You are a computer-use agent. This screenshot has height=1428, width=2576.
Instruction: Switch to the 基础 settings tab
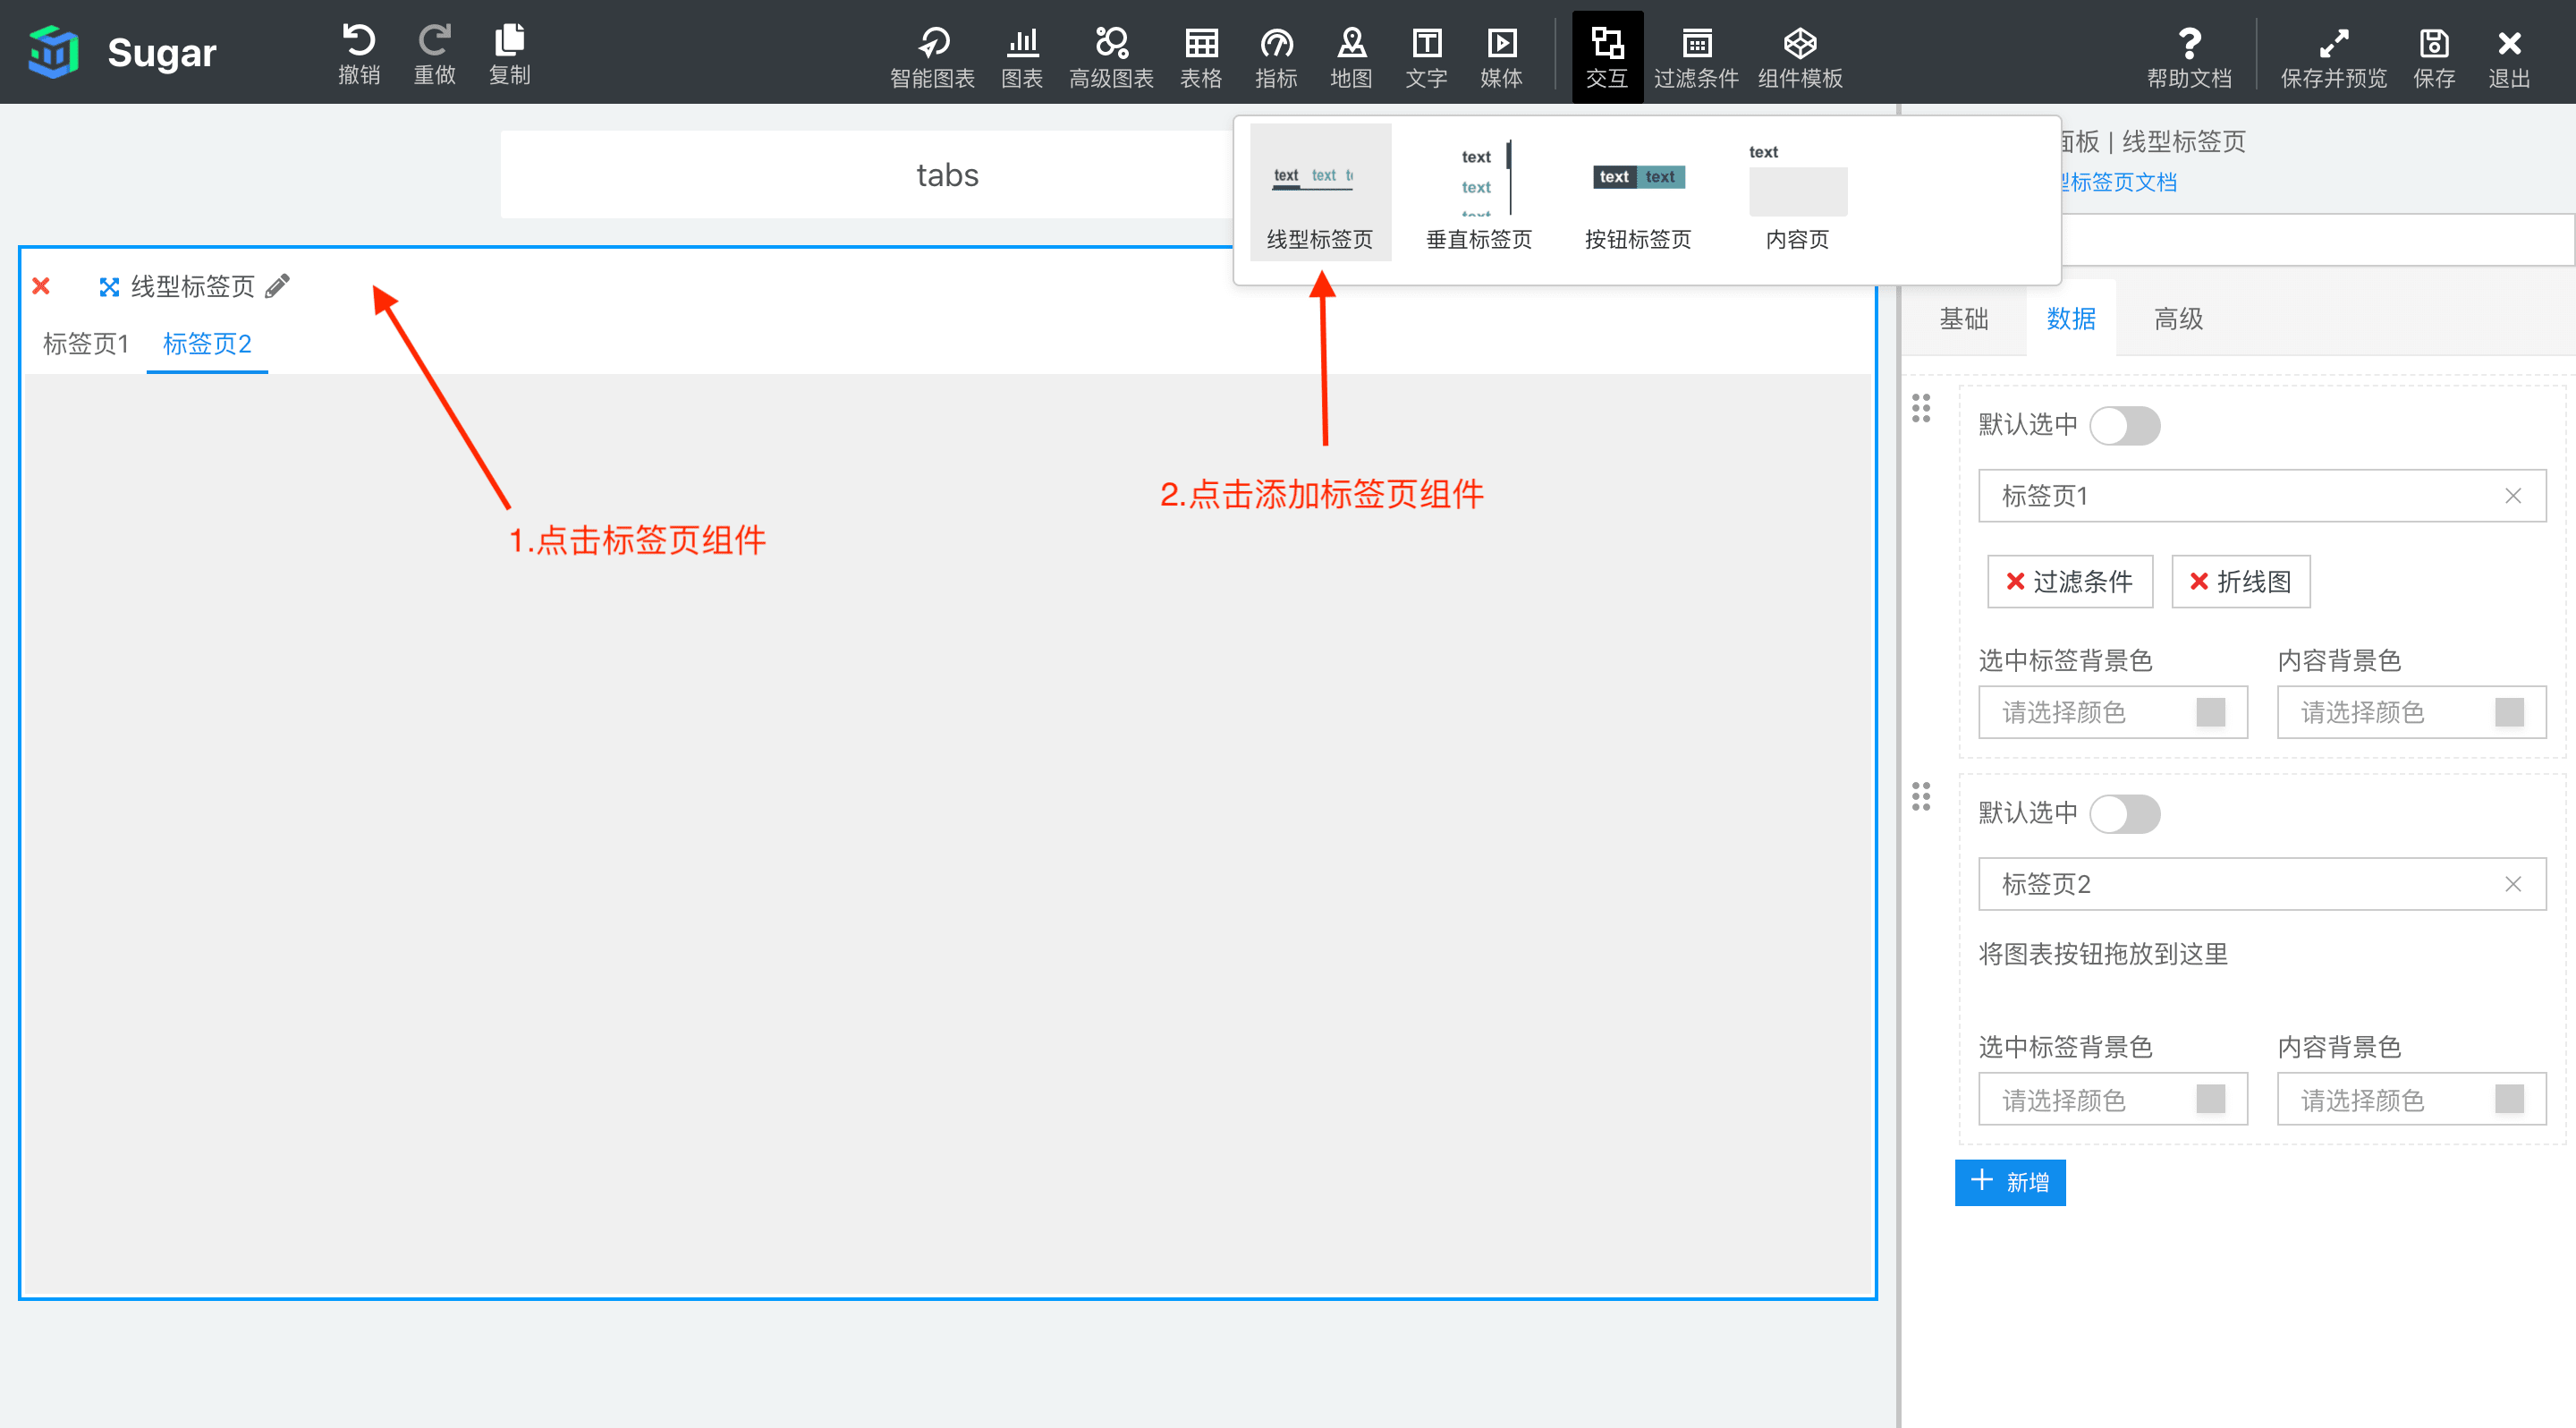pos(1963,319)
